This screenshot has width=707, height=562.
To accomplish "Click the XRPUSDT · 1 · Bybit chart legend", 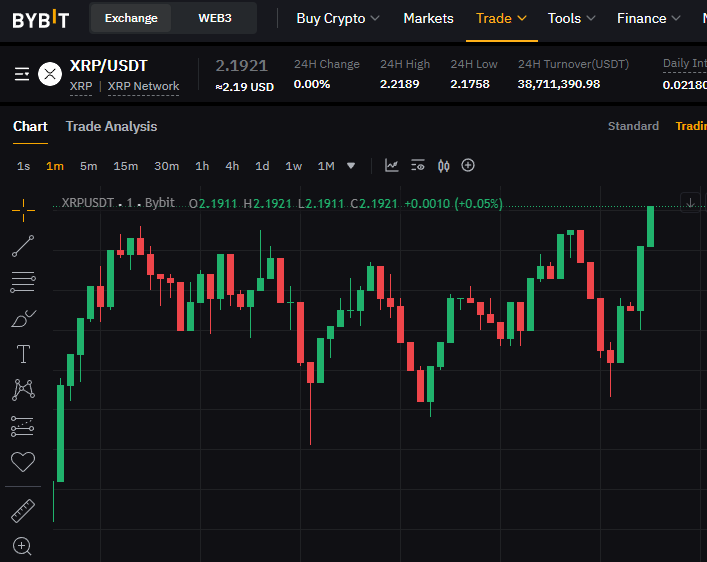I will click(x=118, y=203).
